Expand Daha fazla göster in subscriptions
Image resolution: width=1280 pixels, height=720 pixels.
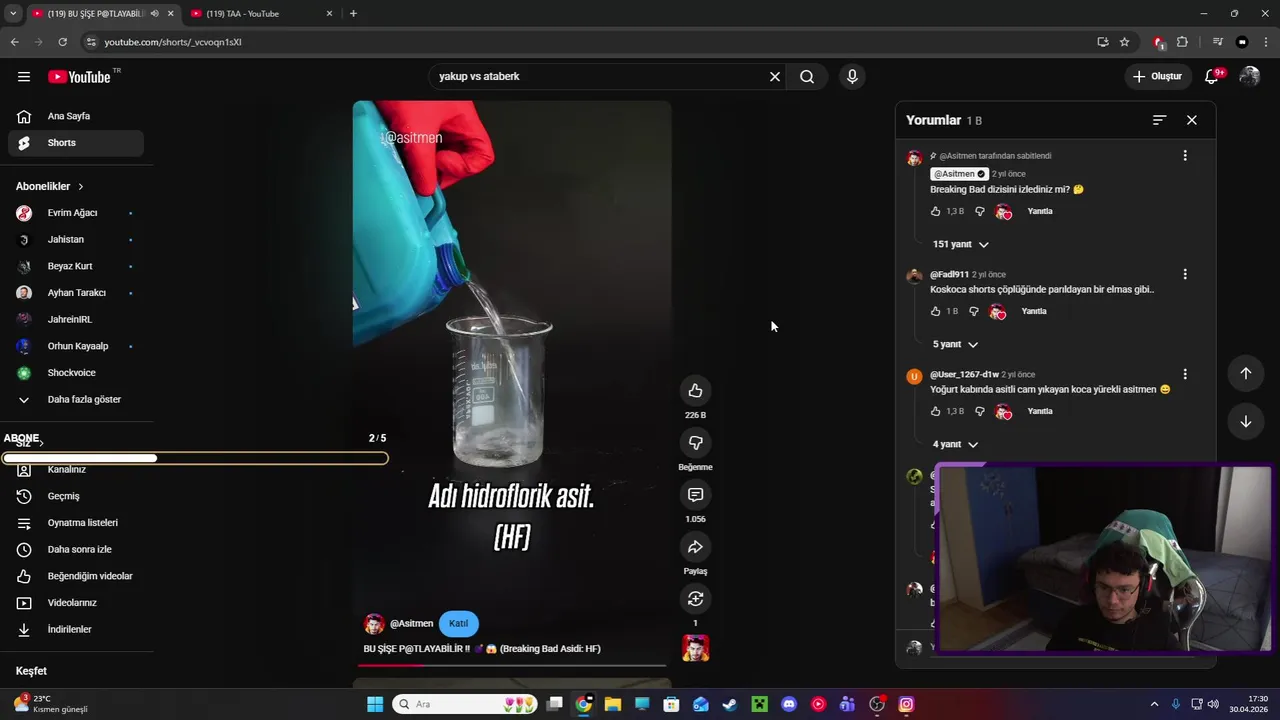(x=76, y=399)
